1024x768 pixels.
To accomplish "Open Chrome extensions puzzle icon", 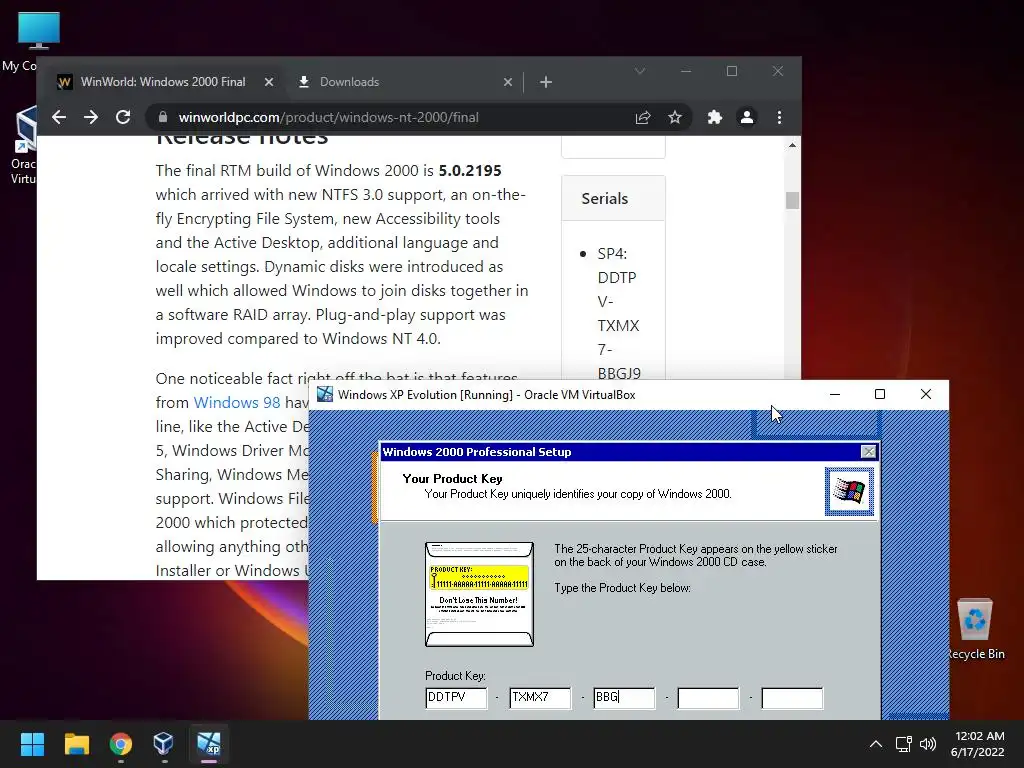I will point(714,118).
